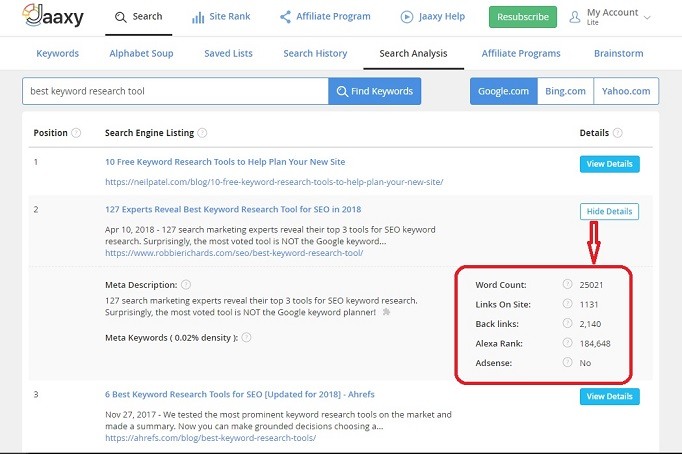Click the help icon next to Position
Viewport: 682px width, 454px height.
tap(76, 133)
